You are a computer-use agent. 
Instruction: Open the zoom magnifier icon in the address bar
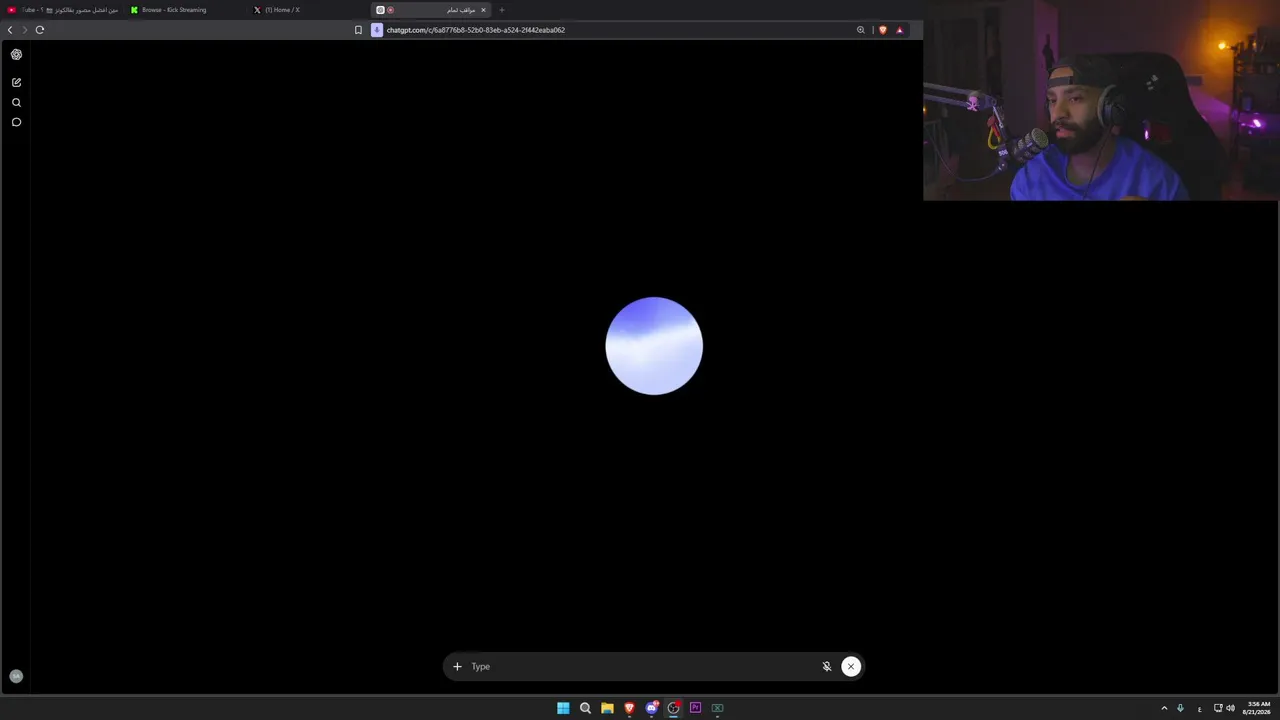click(x=860, y=30)
